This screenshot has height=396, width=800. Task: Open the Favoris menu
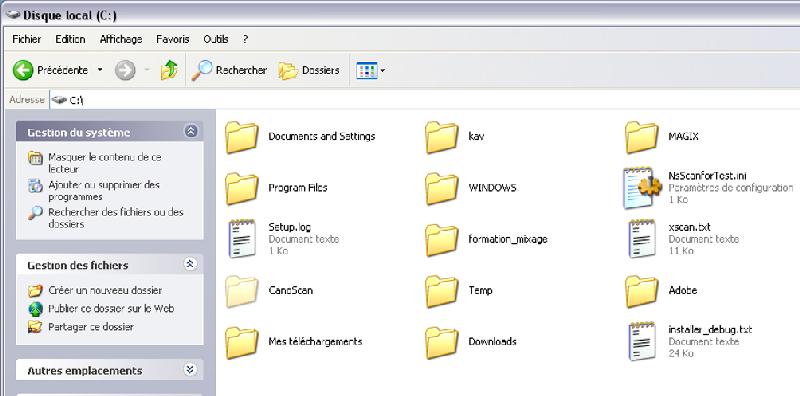(x=173, y=39)
